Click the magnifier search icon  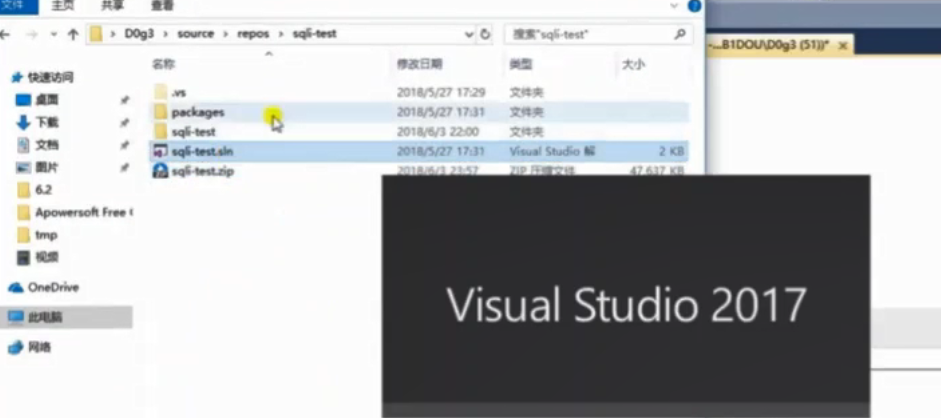(x=680, y=34)
